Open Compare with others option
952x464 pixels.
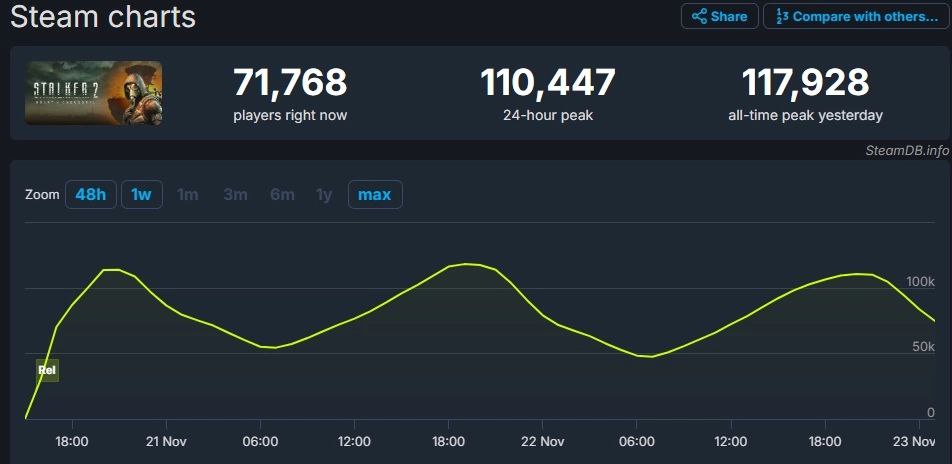tap(856, 16)
